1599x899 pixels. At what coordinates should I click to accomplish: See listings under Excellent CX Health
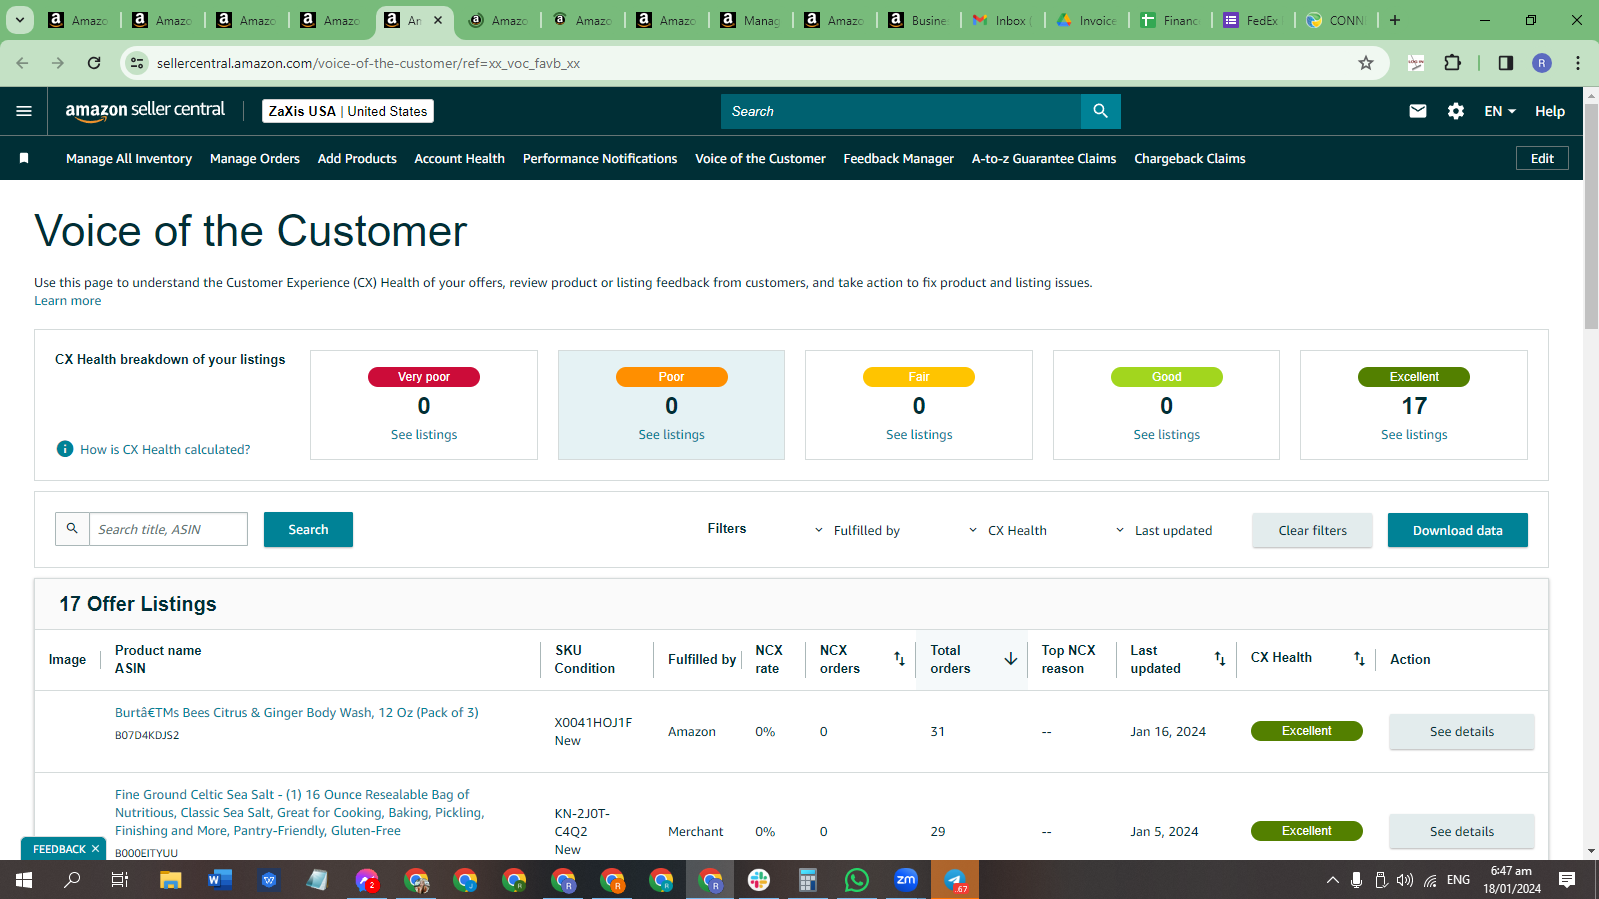[1414, 434]
